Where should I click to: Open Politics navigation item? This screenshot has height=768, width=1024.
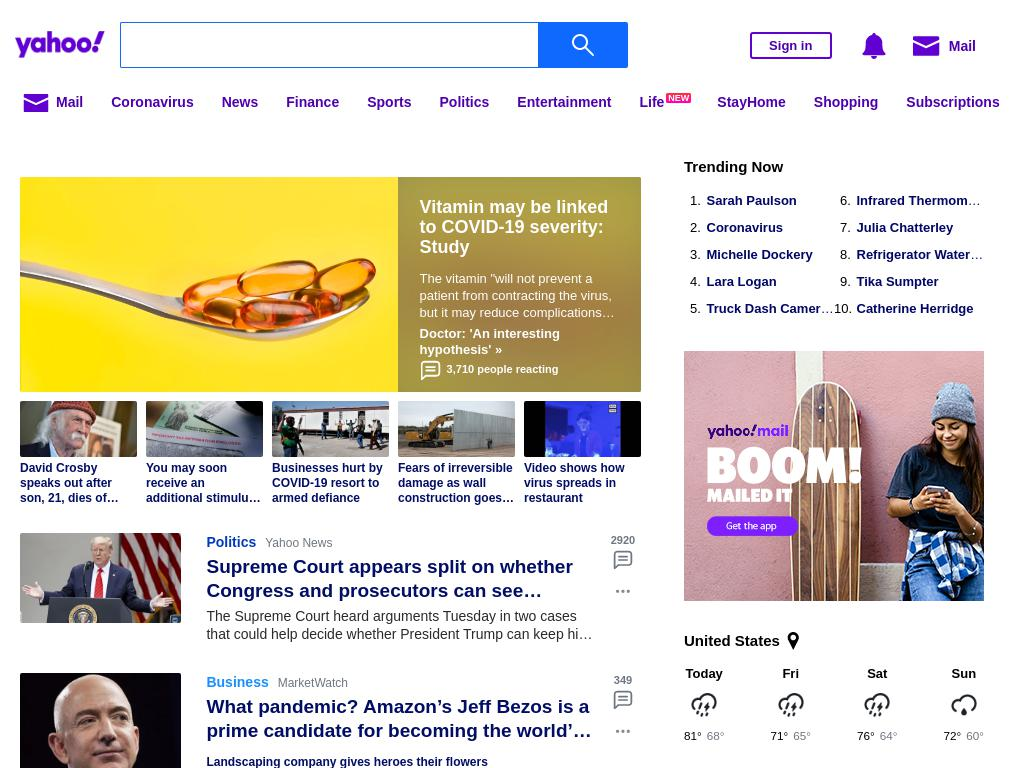pos(464,103)
